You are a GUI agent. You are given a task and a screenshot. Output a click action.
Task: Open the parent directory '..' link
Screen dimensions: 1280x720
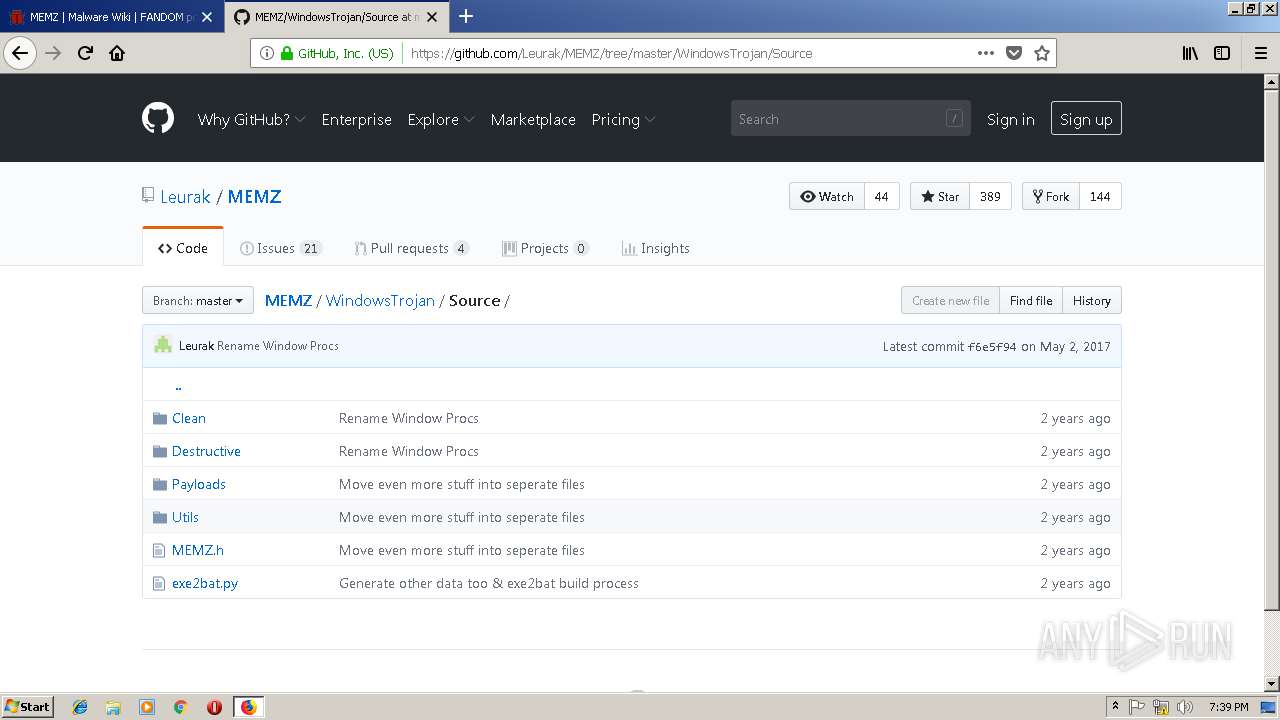[178, 385]
